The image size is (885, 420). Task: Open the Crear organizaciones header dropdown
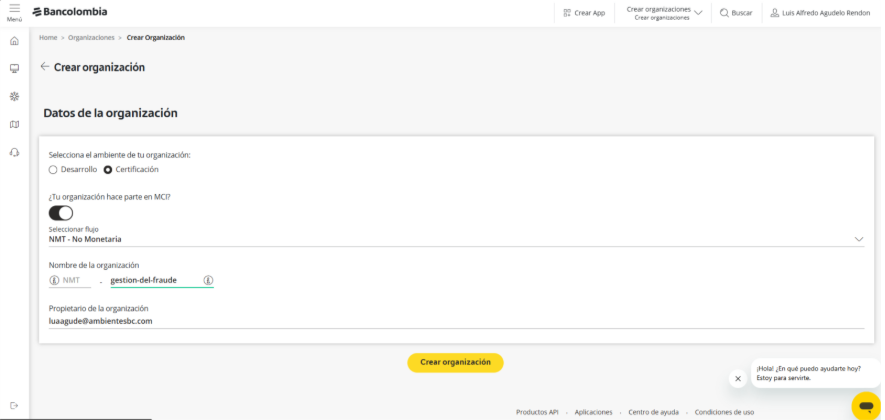tap(664, 13)
